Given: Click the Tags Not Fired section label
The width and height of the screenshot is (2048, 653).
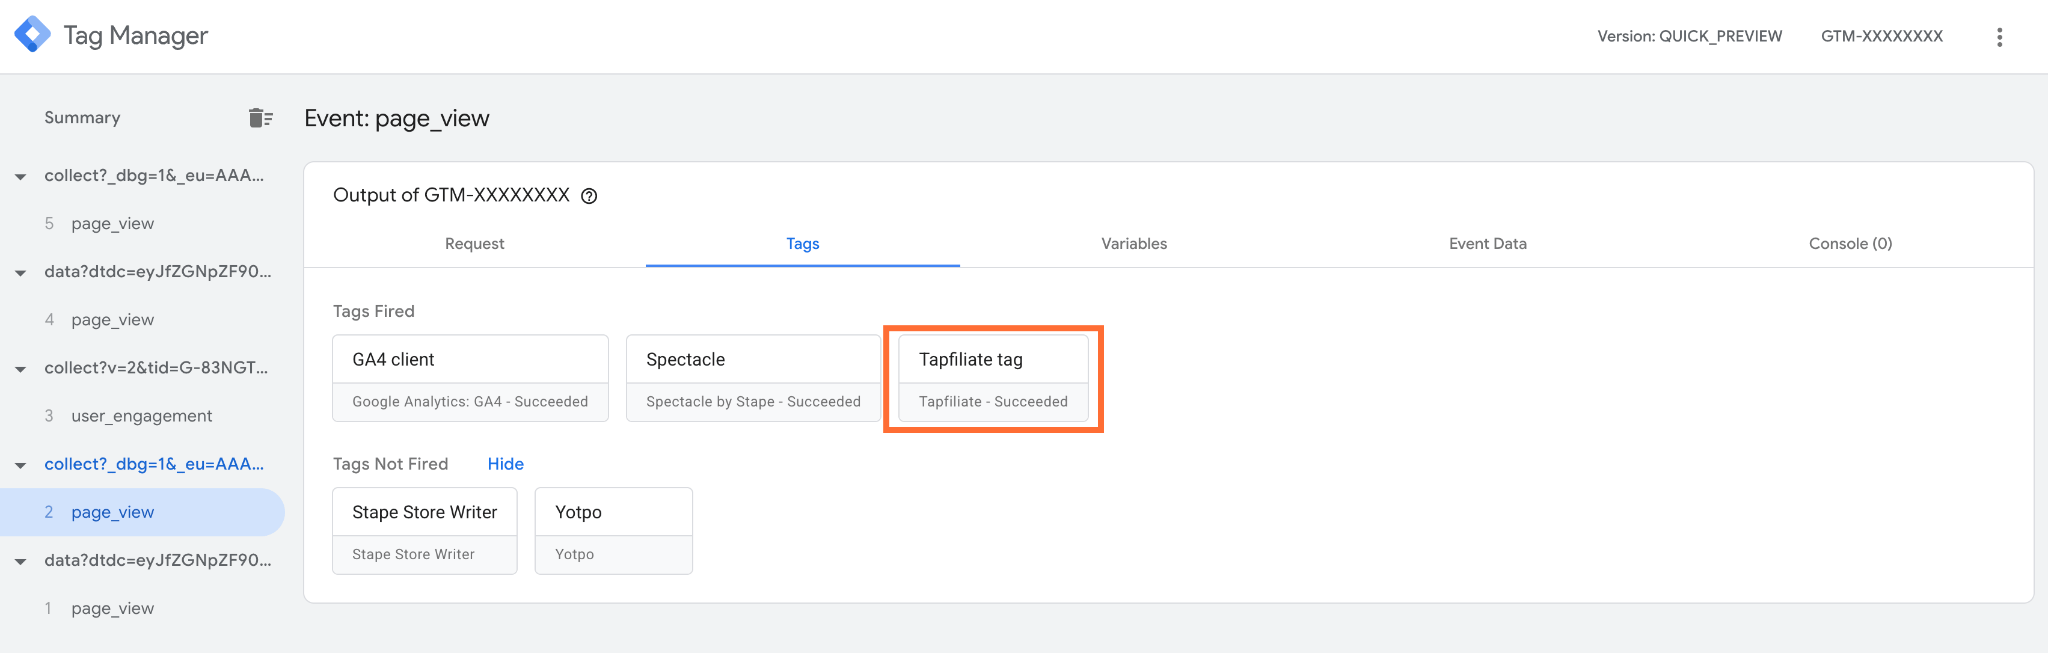Looking at the screenshot, I should 390,464.
